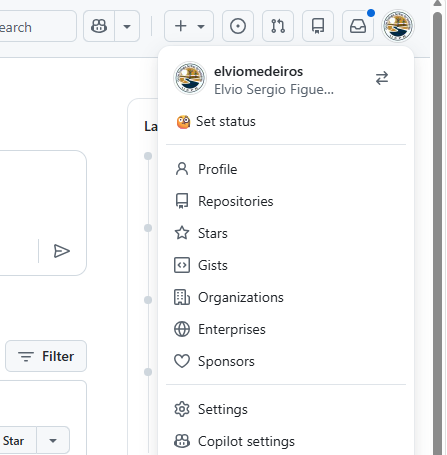Click the Elvio Sergio Figue... full name text
The width and height of the screenshot is (447, 455).
(x=274, y=89)
